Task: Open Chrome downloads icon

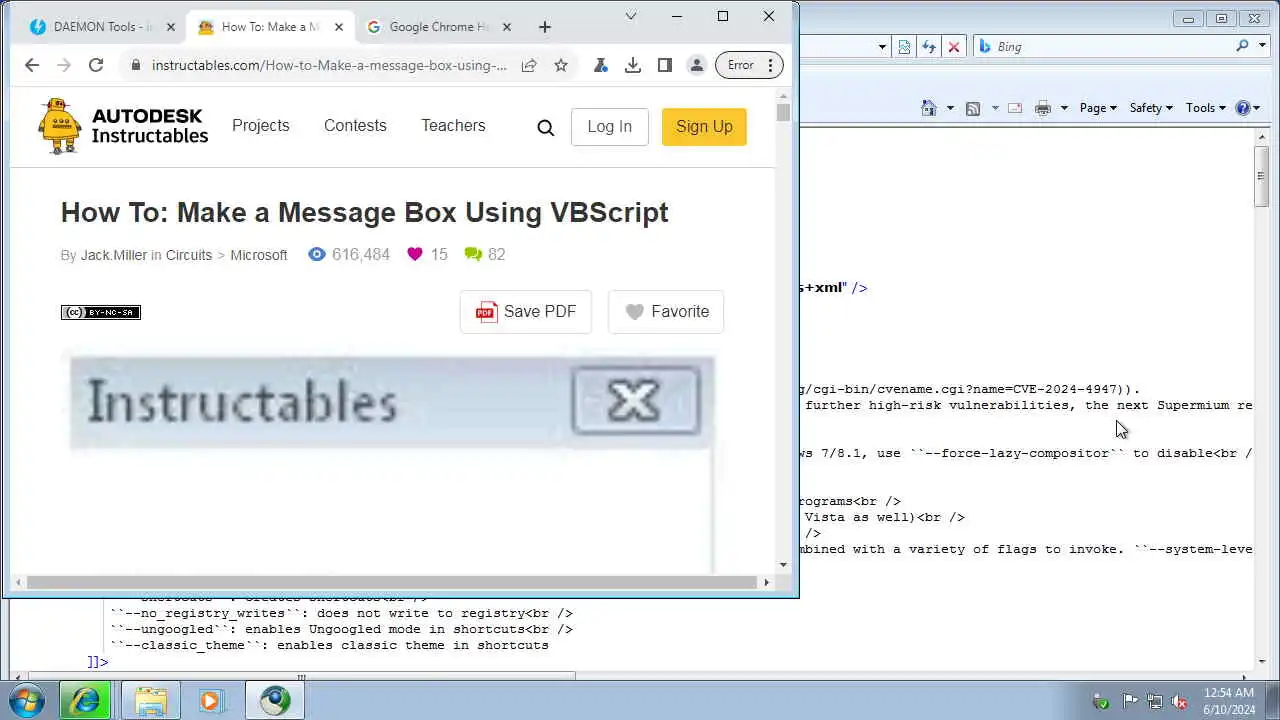Action: (633, 65)
